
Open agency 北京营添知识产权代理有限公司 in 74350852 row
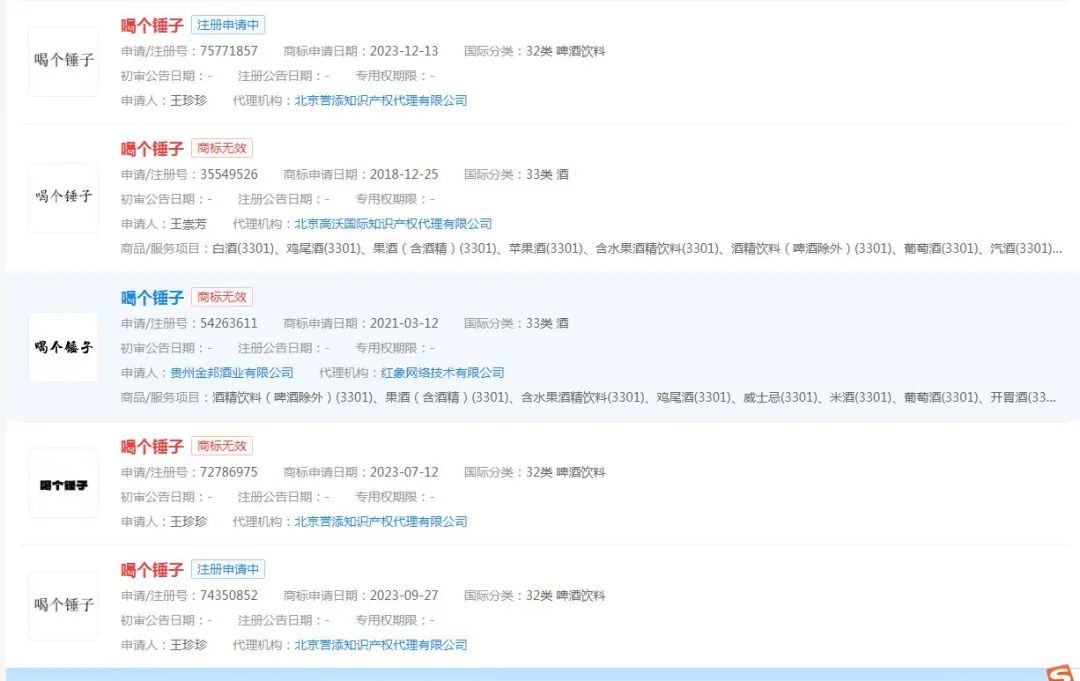click(x=381, y=645)
